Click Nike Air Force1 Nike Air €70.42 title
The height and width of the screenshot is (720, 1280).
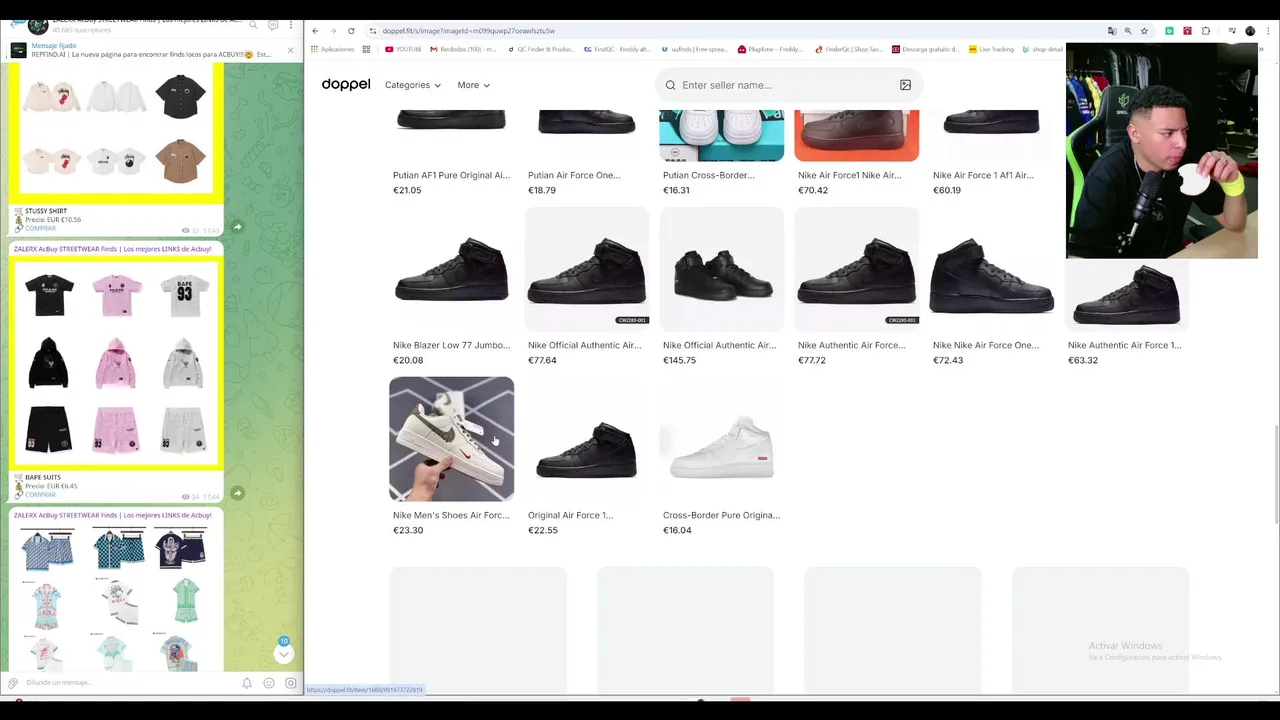click(850, 175)
